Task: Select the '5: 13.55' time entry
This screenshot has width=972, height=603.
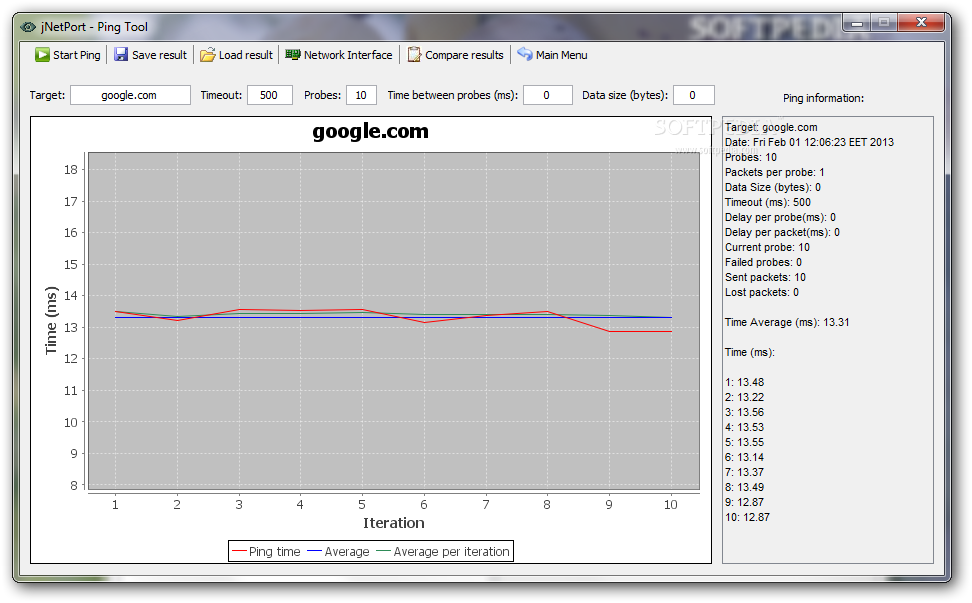Action: [744, 442]
